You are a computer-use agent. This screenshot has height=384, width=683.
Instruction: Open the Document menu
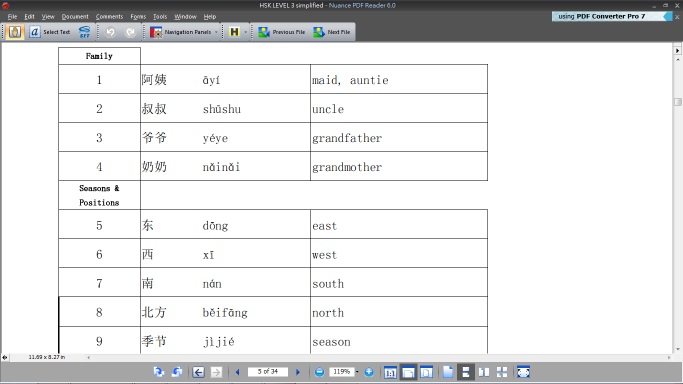75,17
